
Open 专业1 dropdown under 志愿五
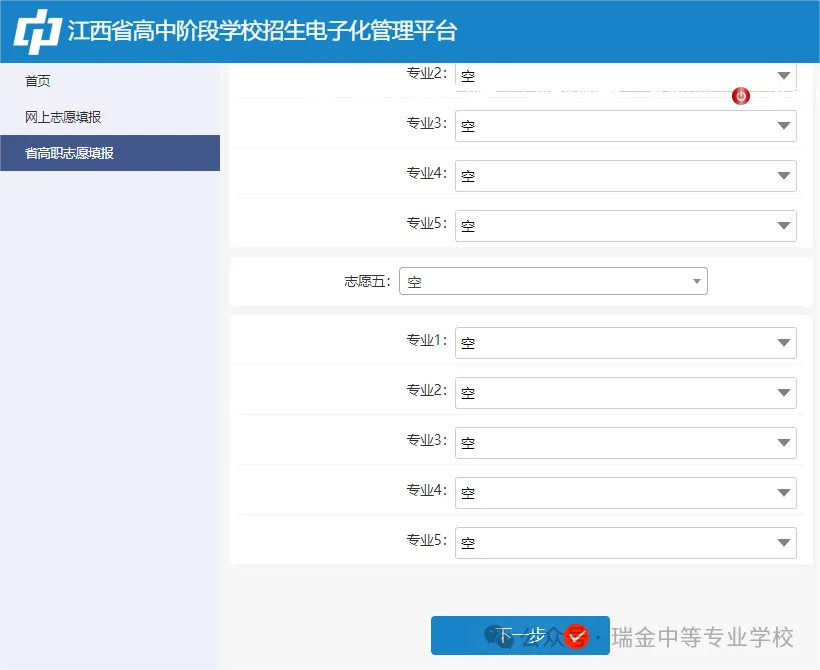click(626, 343)
